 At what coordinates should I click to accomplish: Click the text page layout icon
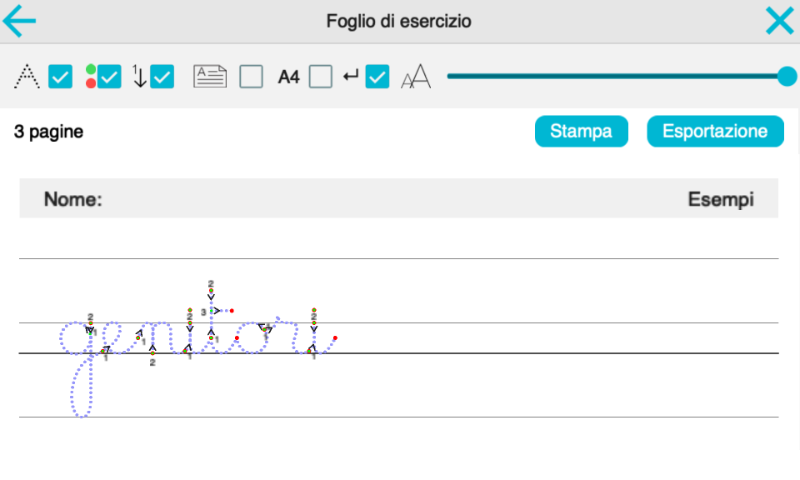(210, 77)
